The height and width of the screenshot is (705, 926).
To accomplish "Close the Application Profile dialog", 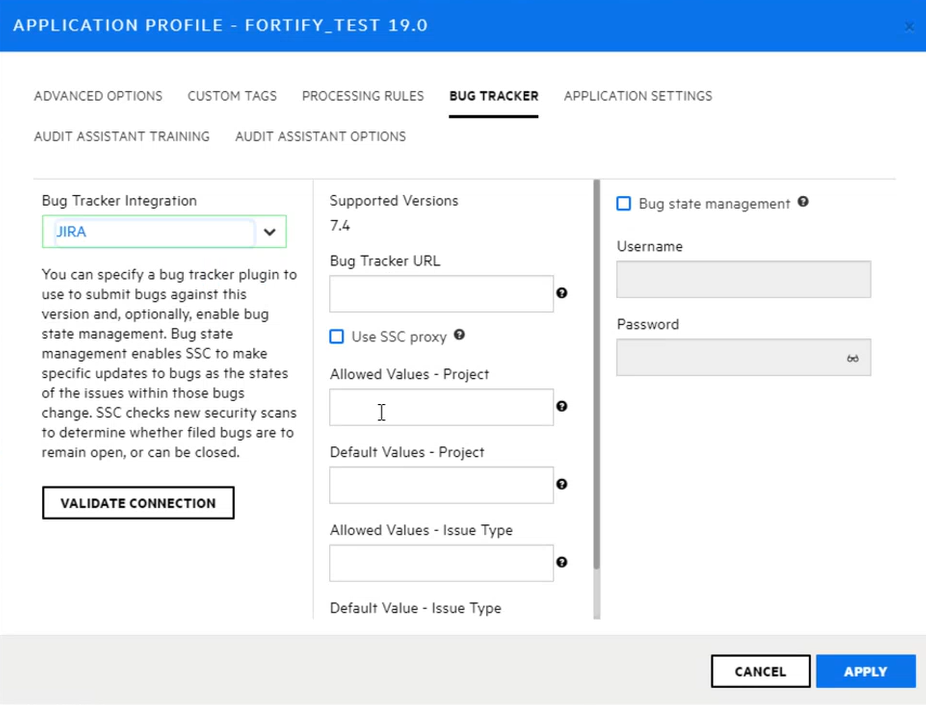I will coord(908,26).
